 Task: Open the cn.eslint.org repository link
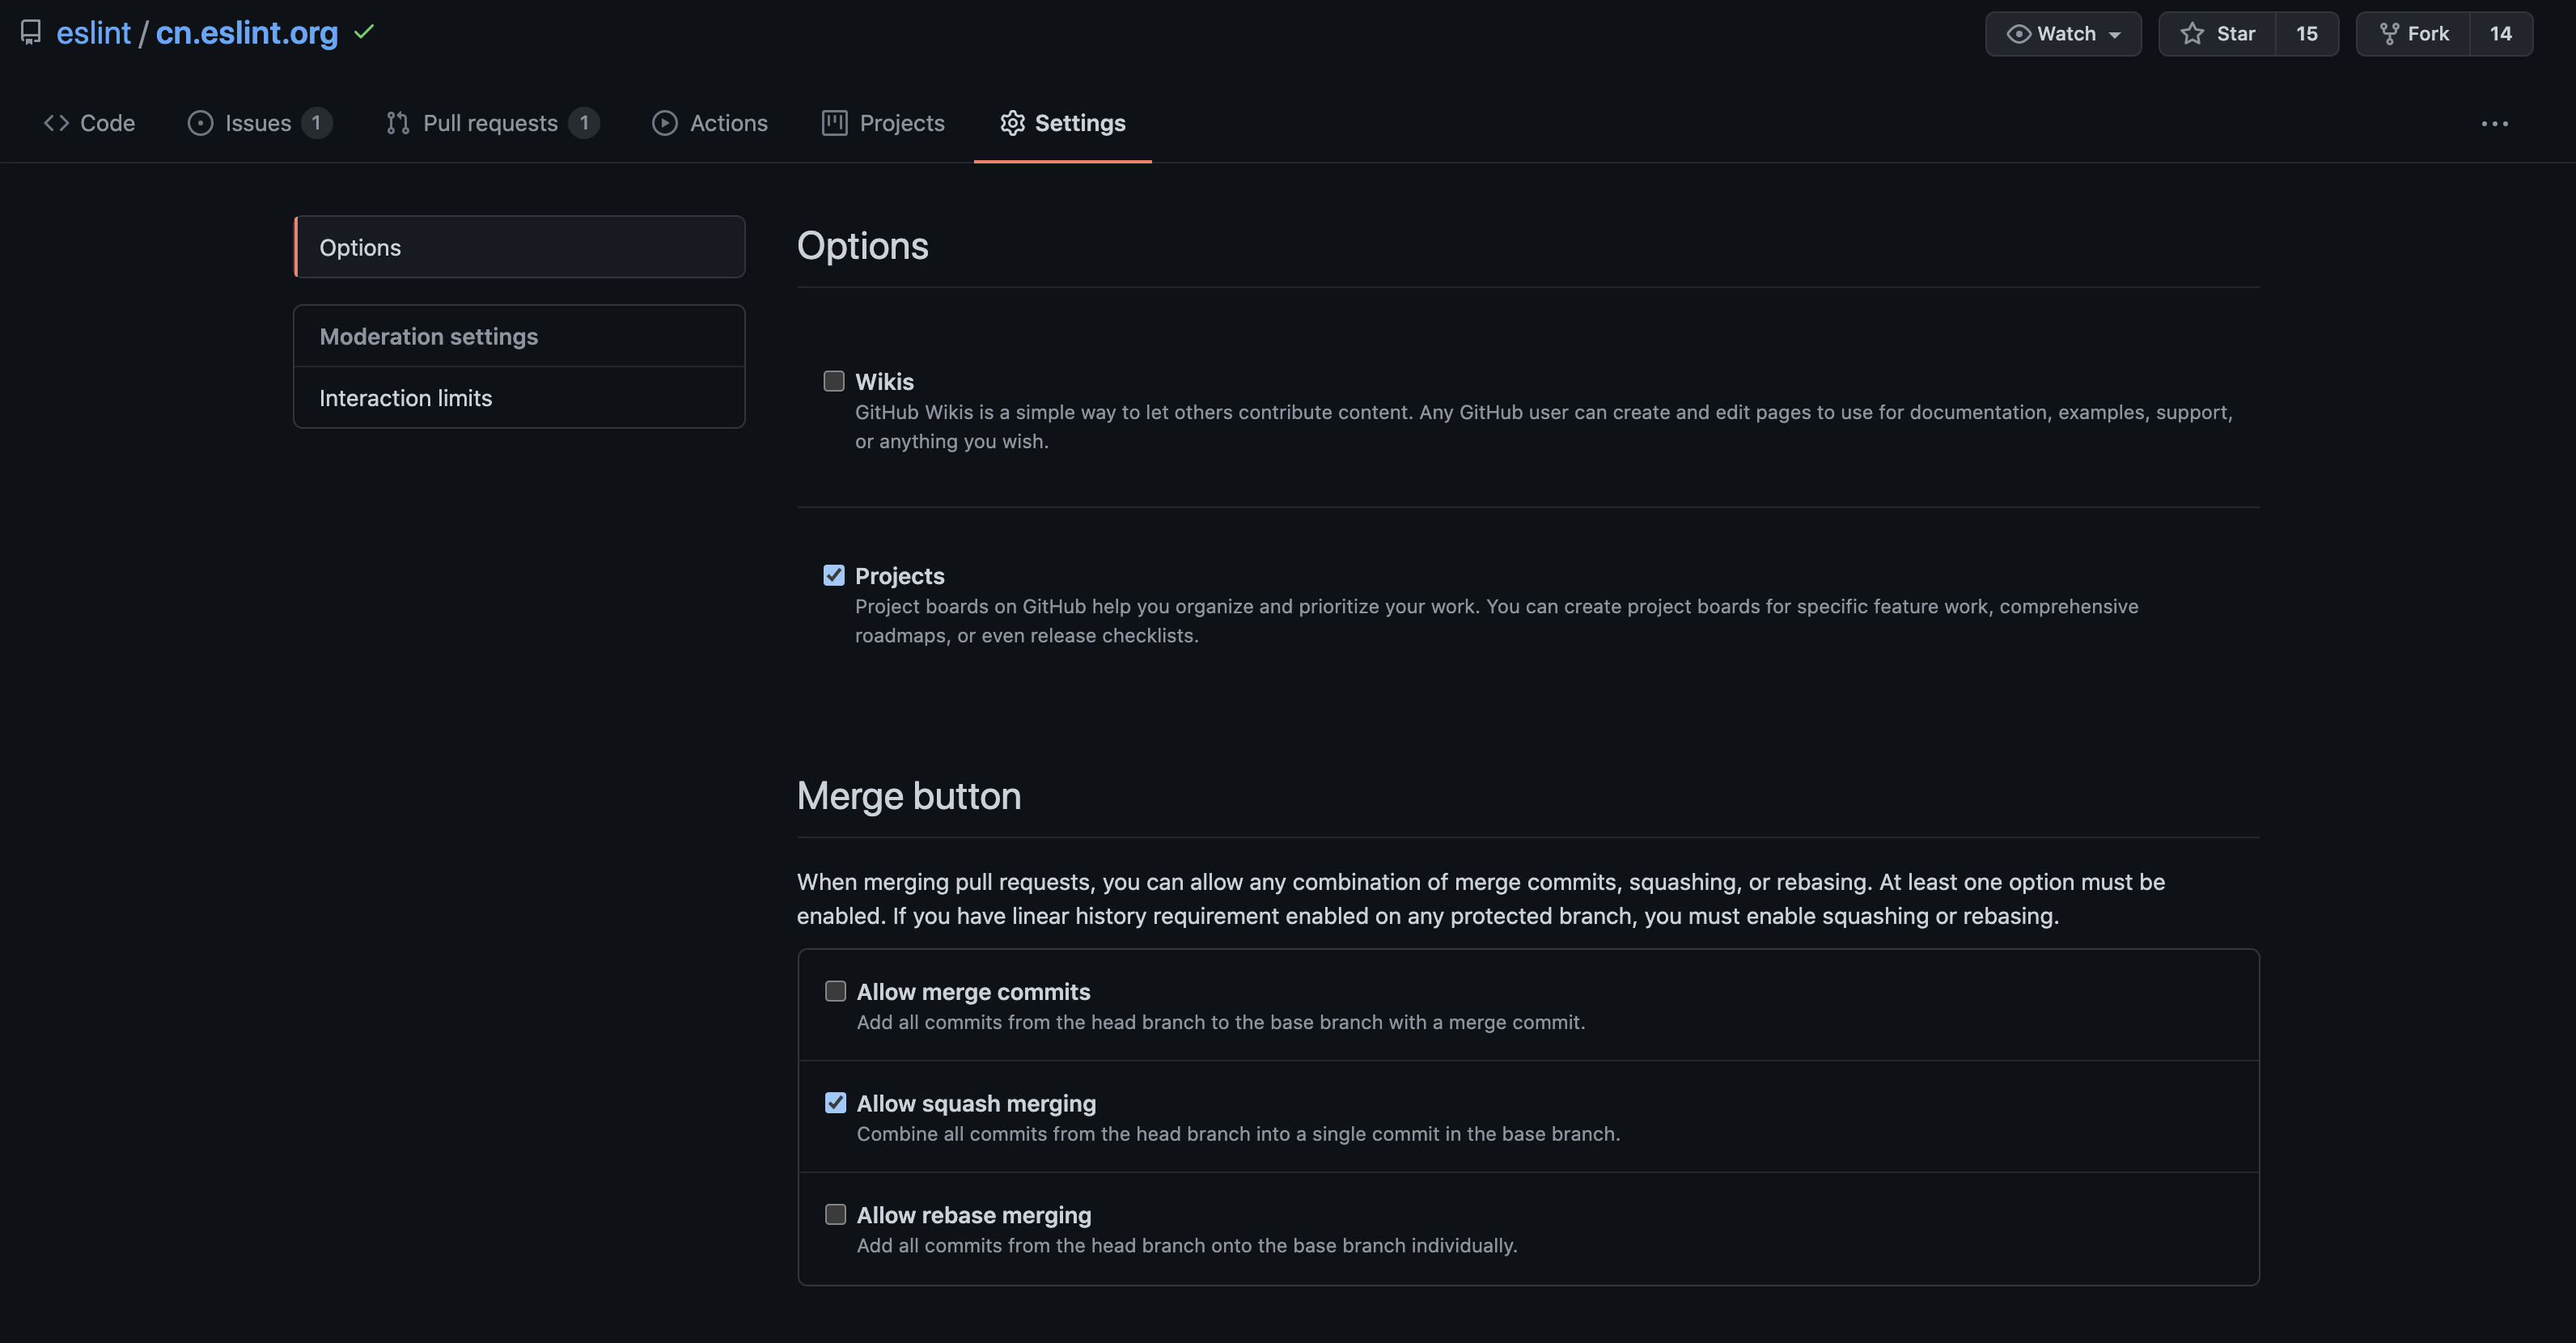click(247, 32)
